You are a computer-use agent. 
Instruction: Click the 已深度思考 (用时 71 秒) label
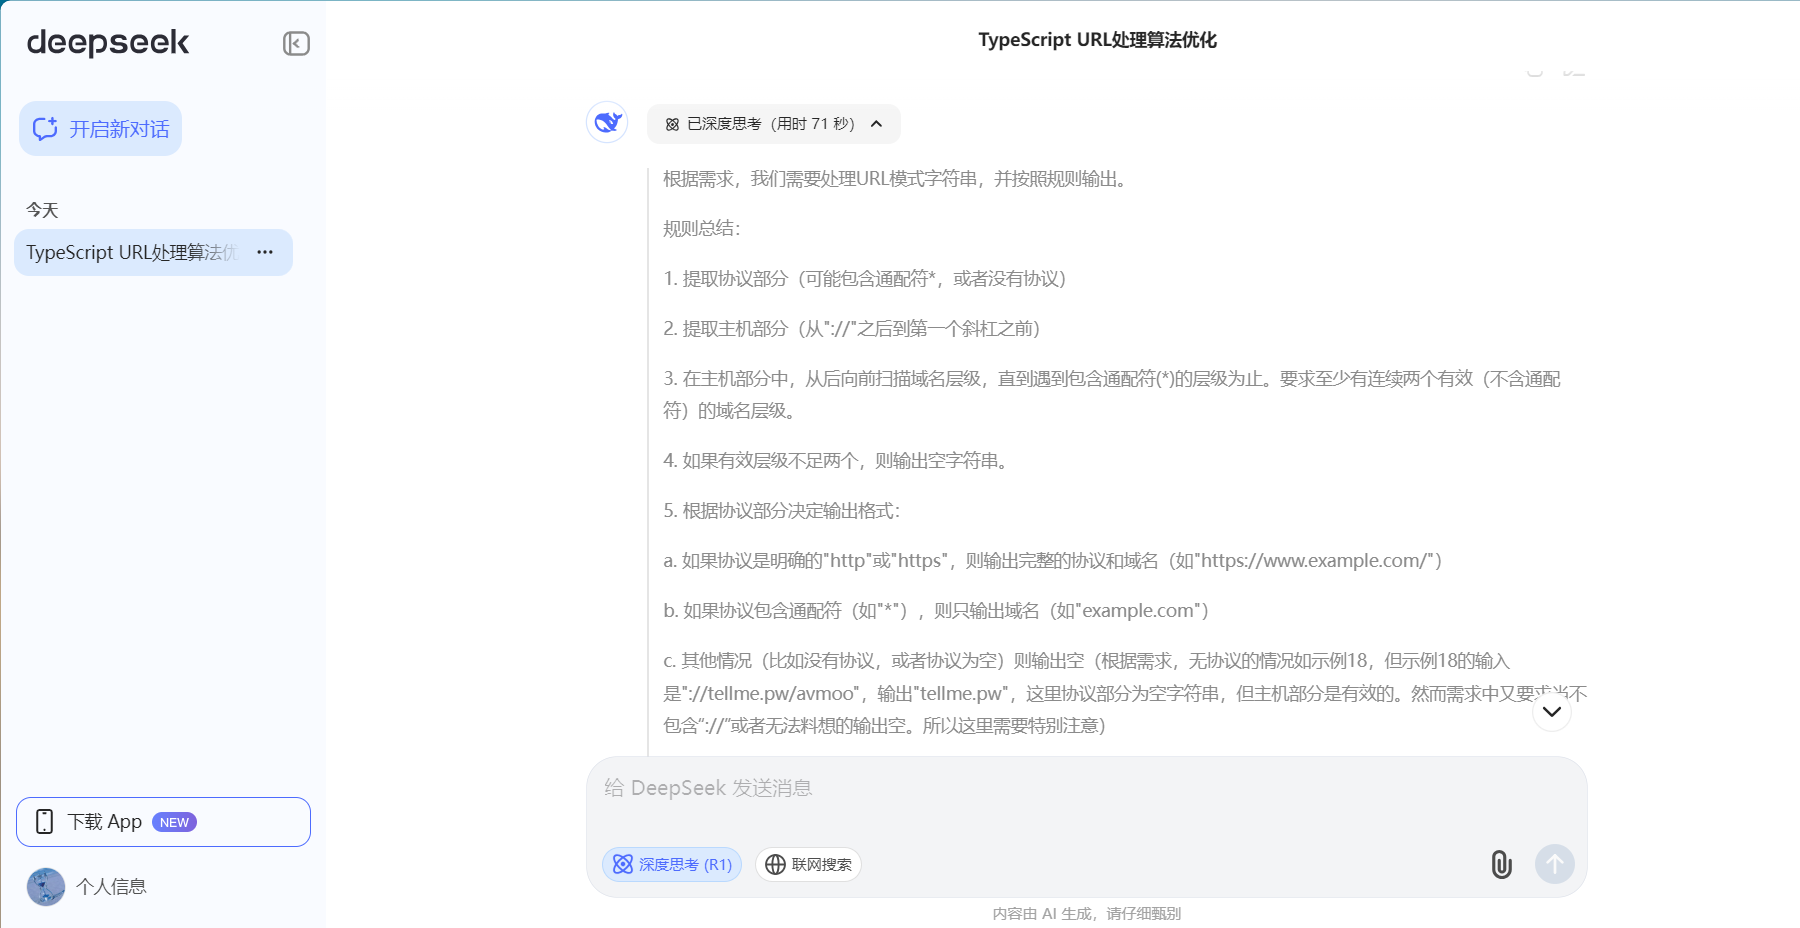(770, 124)
